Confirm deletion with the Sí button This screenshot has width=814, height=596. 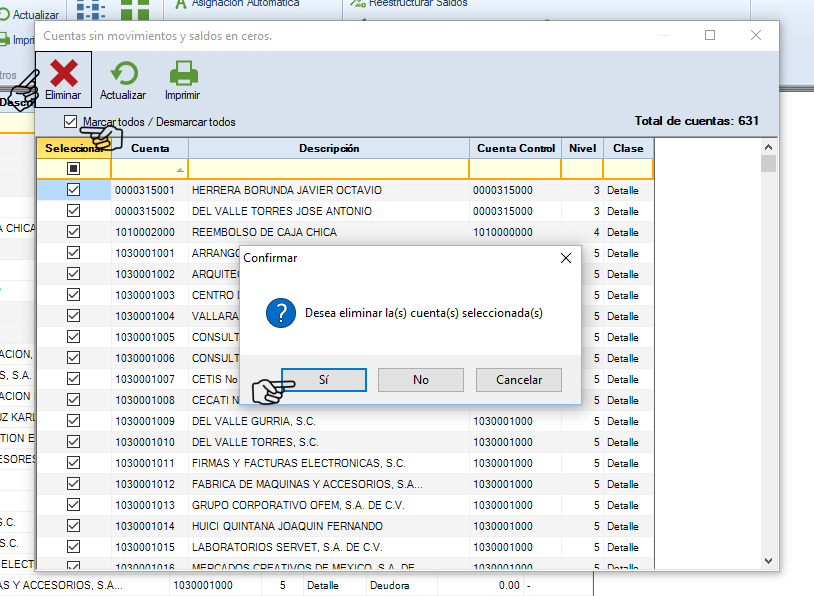(323, 380)
